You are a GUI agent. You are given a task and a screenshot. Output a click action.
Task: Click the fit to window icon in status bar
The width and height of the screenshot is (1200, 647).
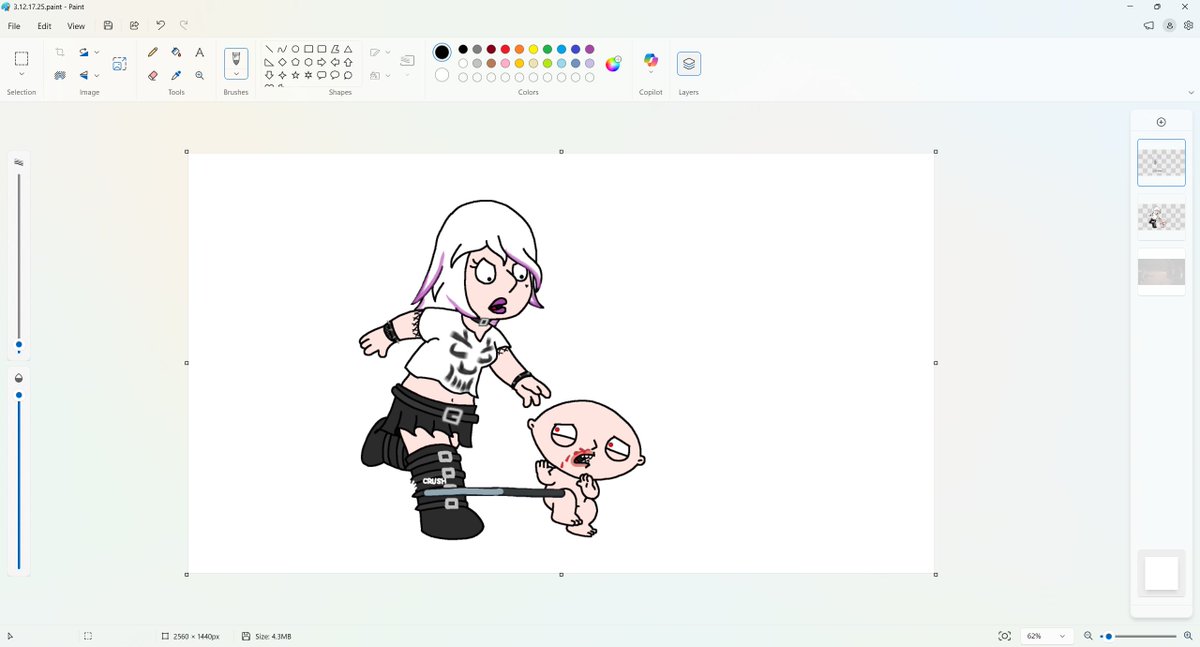[x=1005, y=636]
